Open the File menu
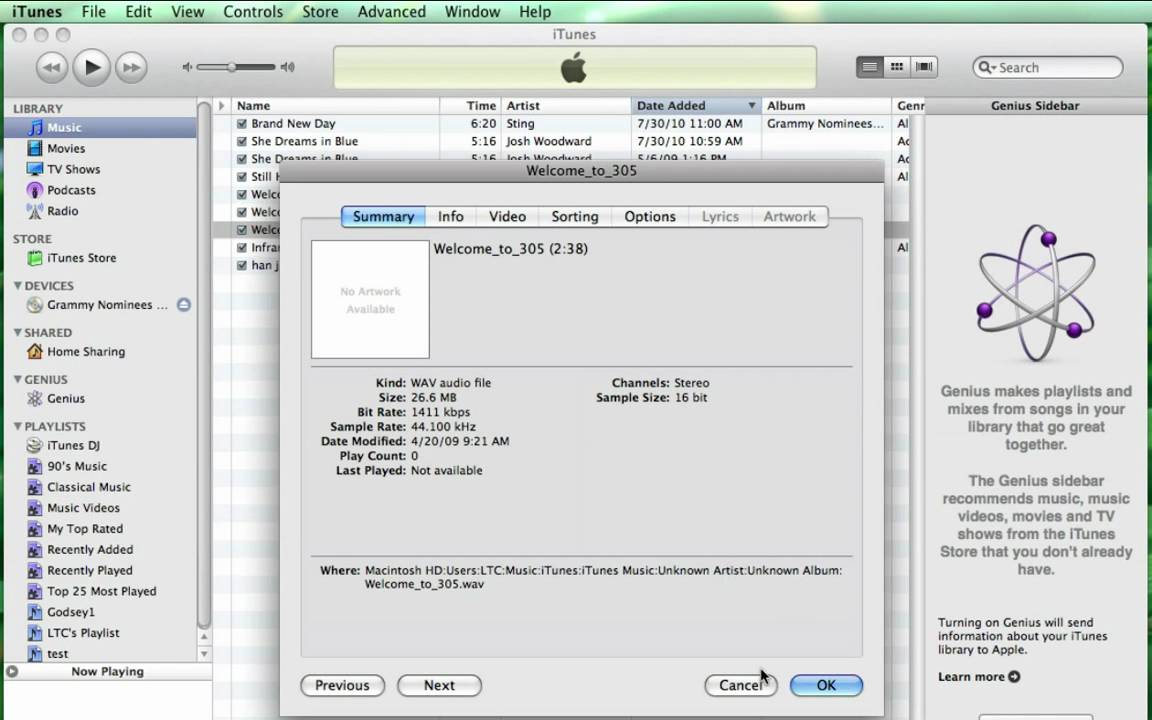The image size is (1152, 720). pos(93,12)
